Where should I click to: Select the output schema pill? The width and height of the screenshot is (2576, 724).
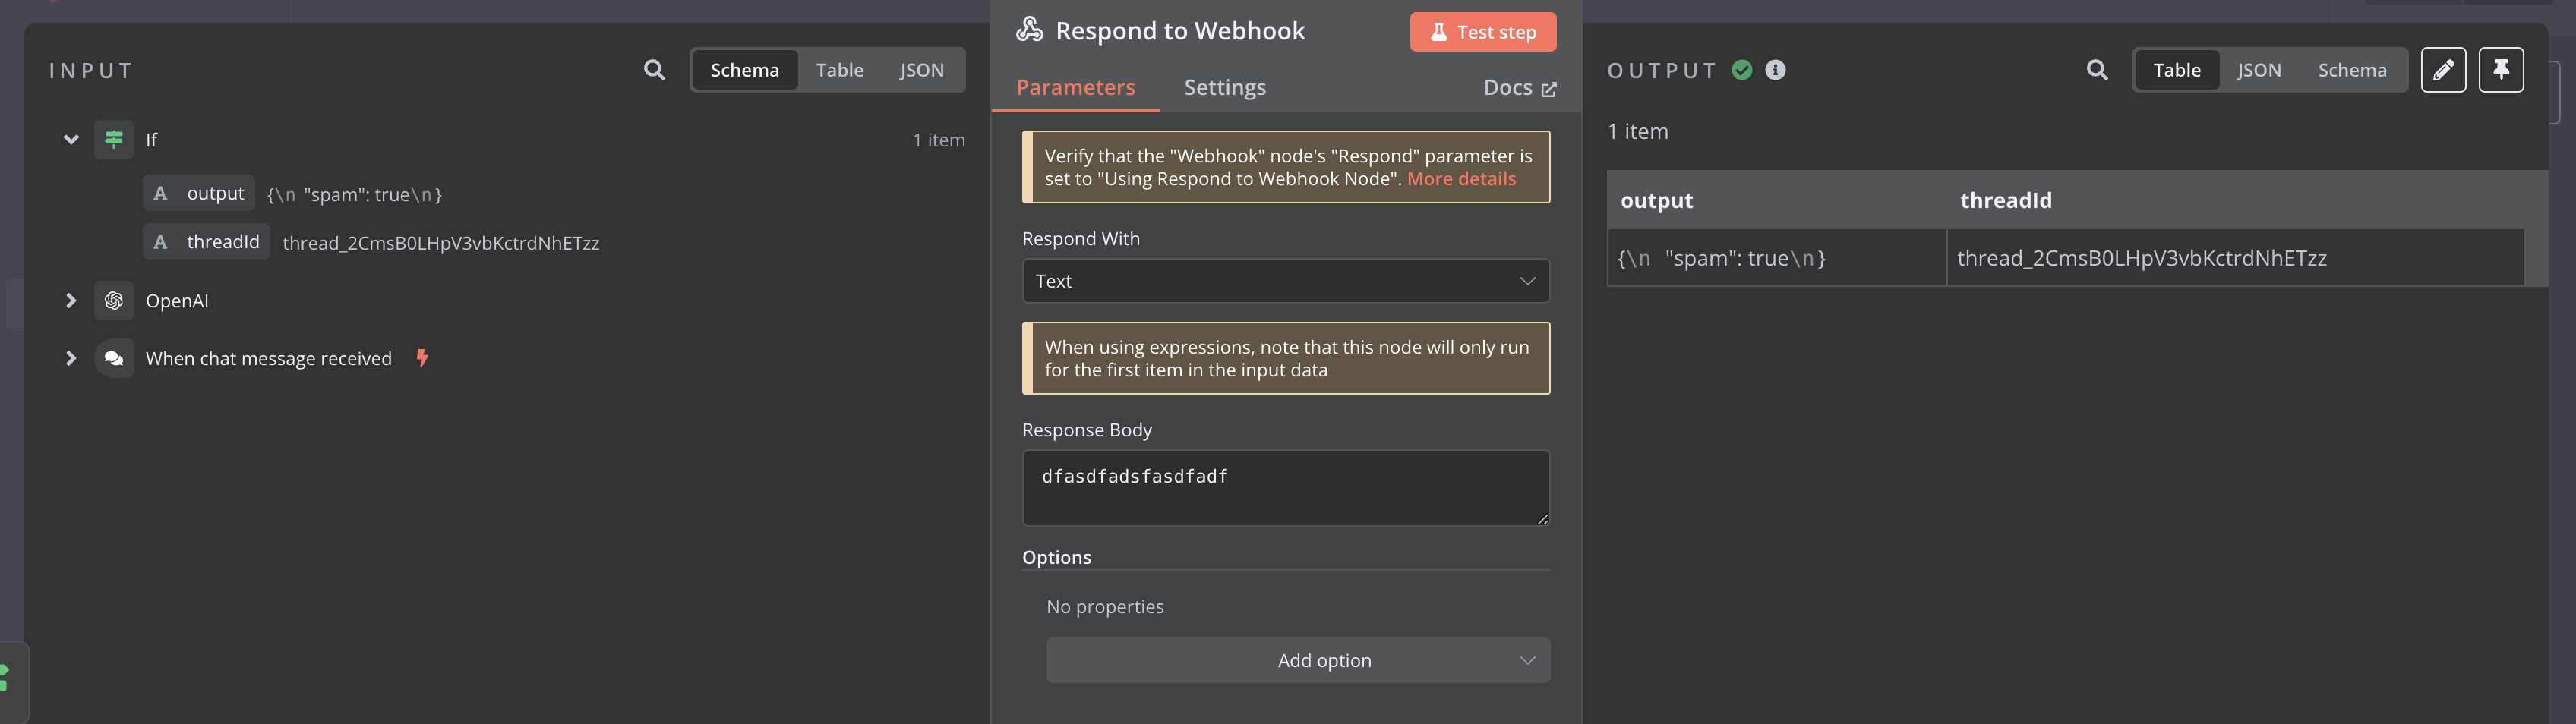point(198,193)
